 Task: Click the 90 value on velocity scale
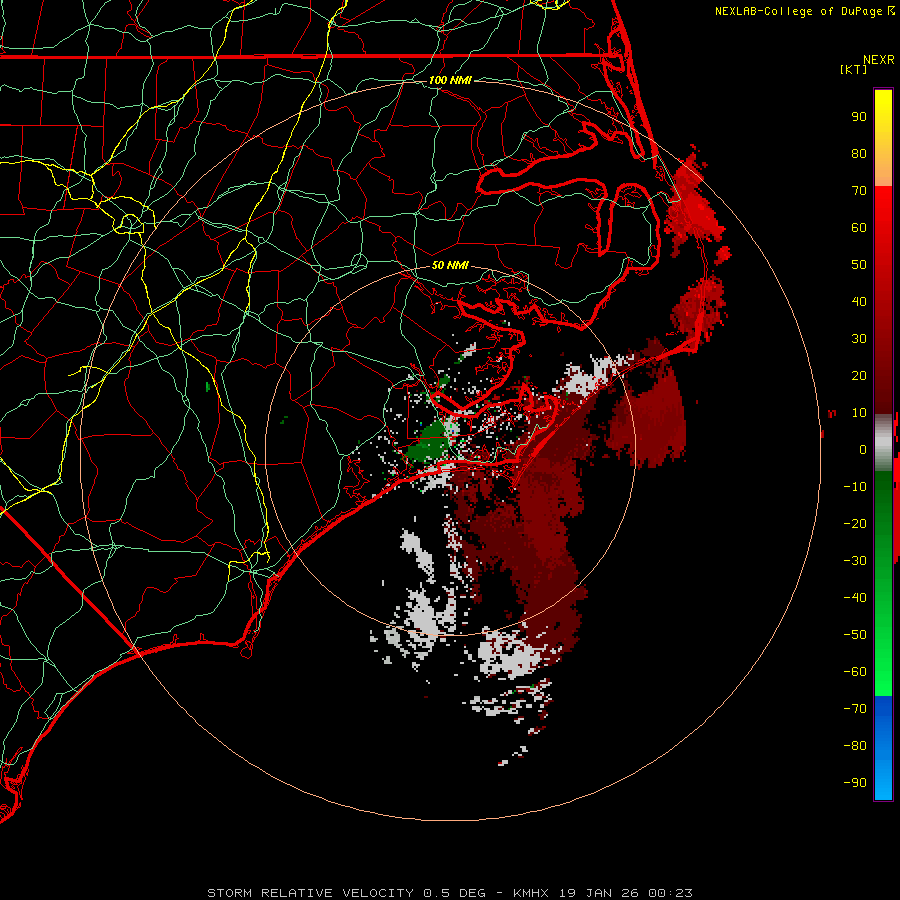click(859, 117)
